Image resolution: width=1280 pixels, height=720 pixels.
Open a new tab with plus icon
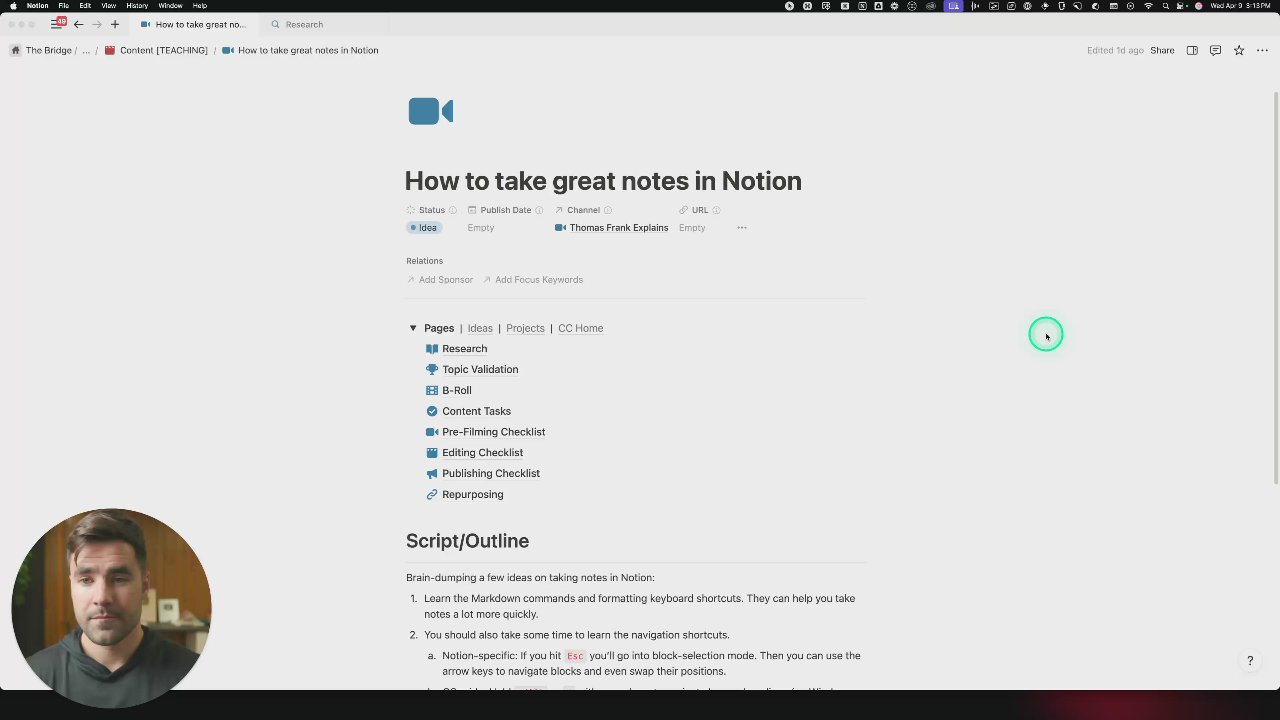click(115, 24)
